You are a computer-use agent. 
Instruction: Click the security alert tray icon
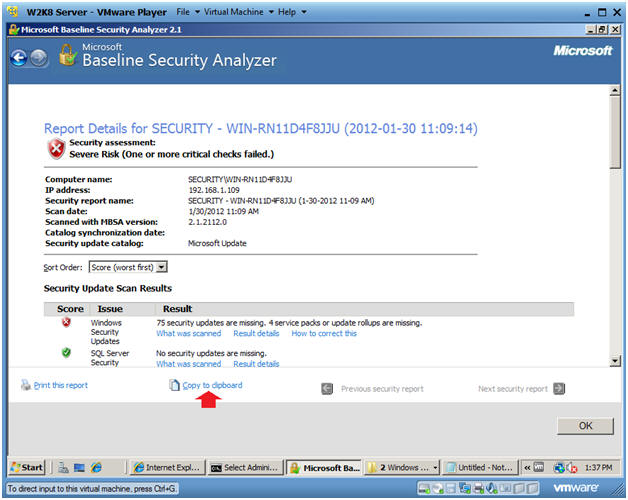[x=572, y=468]
